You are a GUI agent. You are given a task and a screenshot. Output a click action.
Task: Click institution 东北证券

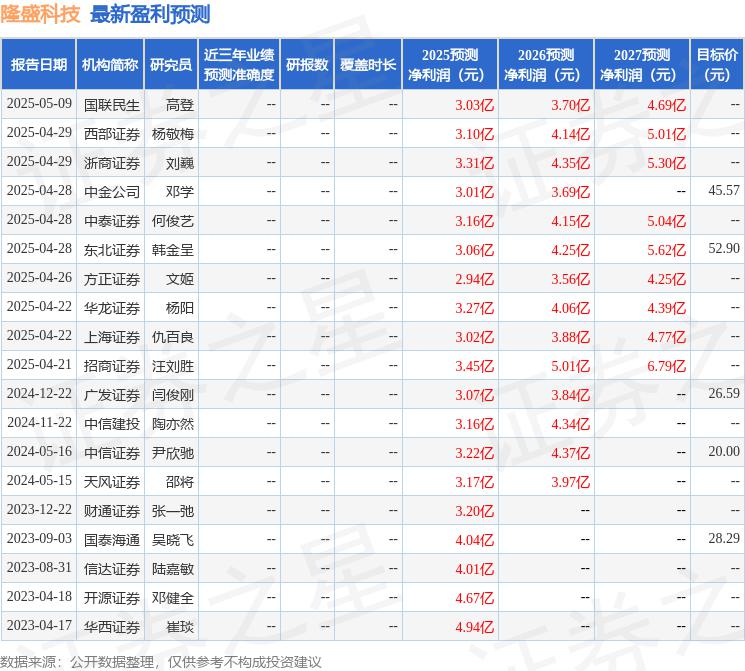[x=112, y=250]
